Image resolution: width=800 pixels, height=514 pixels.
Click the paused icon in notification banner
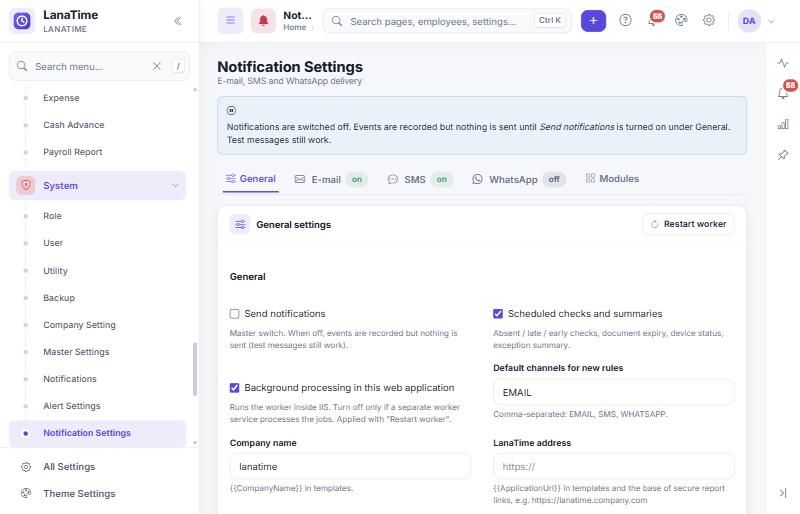pyautogui.click(x=231, y=110)
